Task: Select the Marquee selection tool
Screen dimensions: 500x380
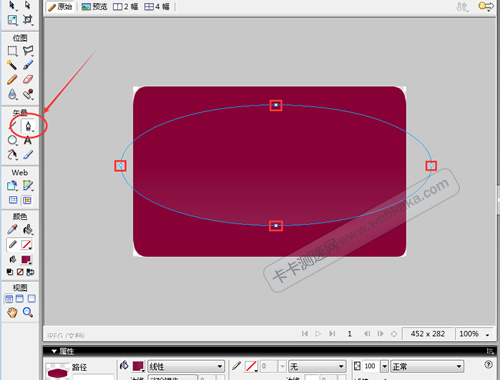Action: [x=12, y=51]
